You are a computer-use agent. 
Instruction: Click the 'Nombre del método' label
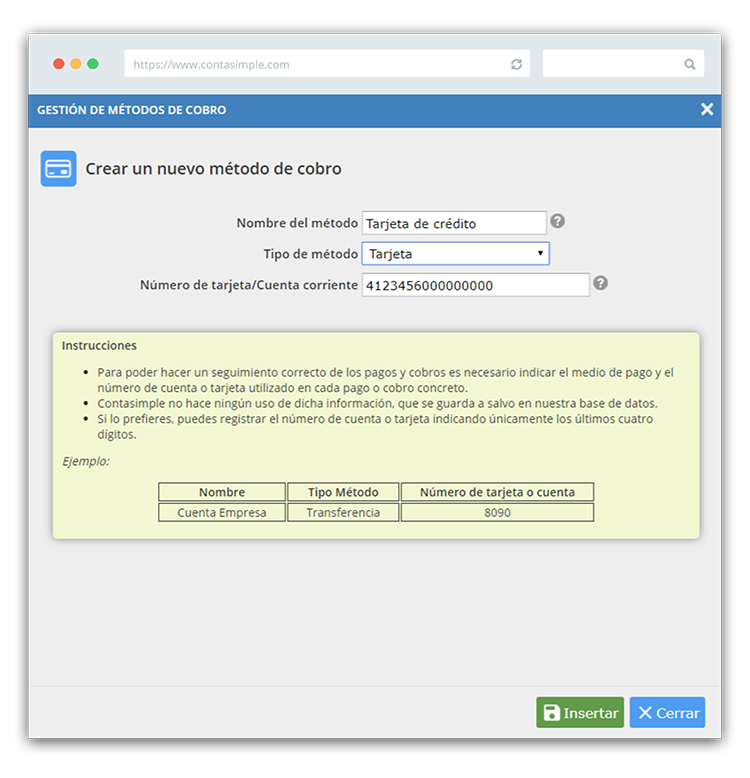point(297,223)
